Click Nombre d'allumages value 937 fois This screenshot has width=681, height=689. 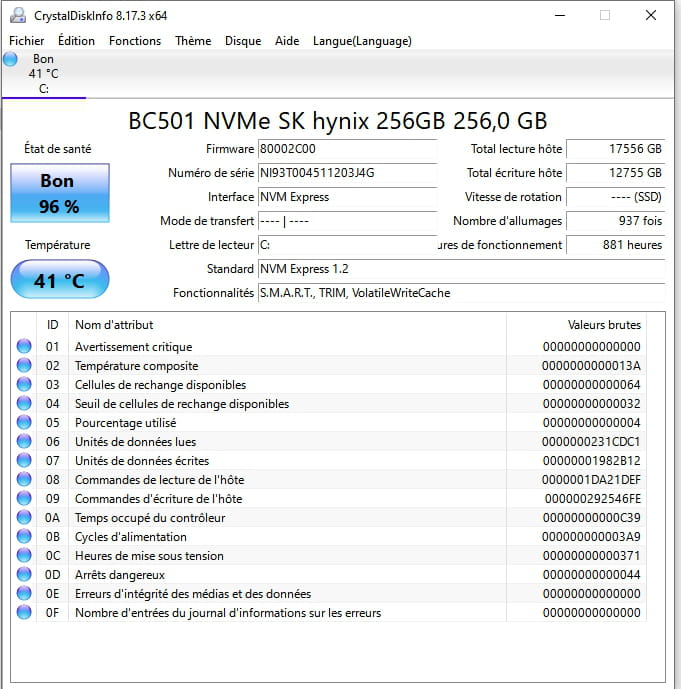pos(616,221)
